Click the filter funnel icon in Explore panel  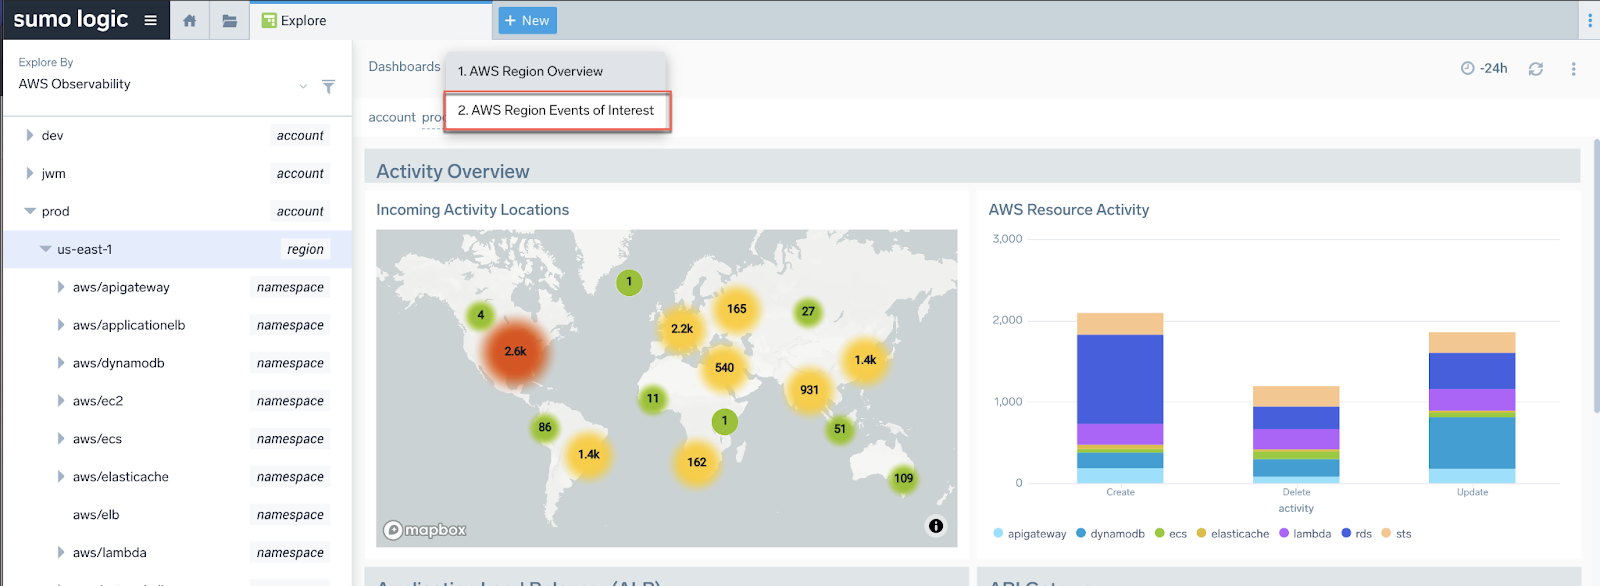coord(328,87)
